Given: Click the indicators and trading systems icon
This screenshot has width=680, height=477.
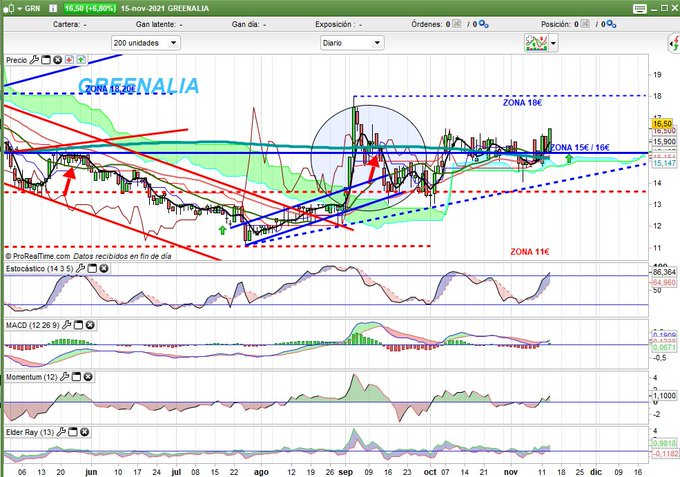Looking at the screenshot, I should (536, 43).
